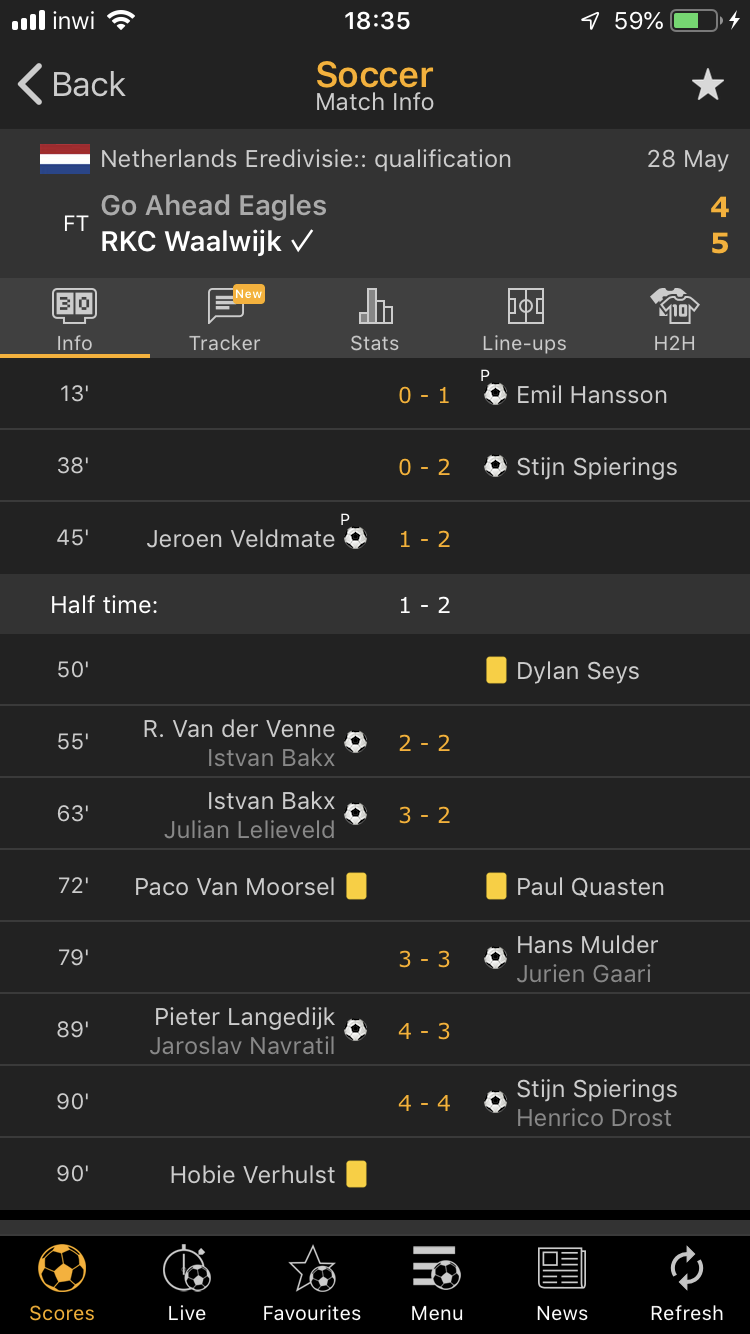750x1334 pixels.
Task: Toggle the favourite star for this match
Action: pyautogui.click(x=707, y=85)
